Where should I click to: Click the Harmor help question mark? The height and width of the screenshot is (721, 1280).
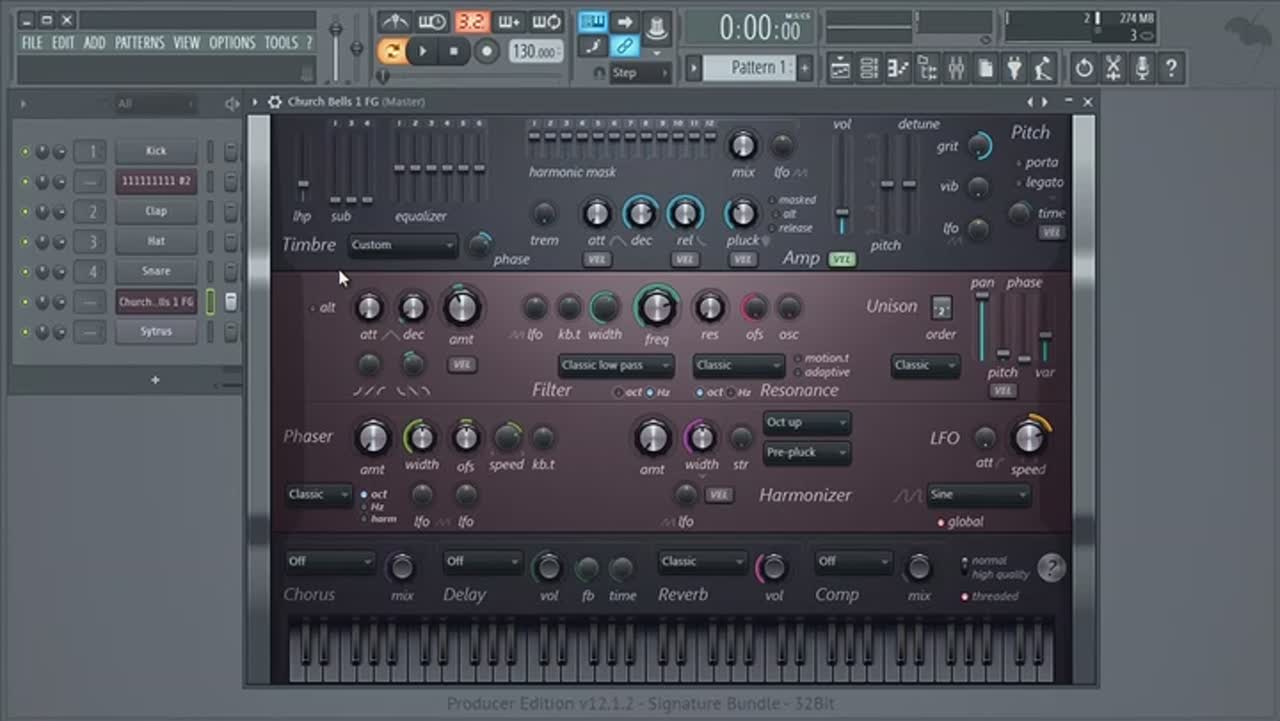(1050, 568)
